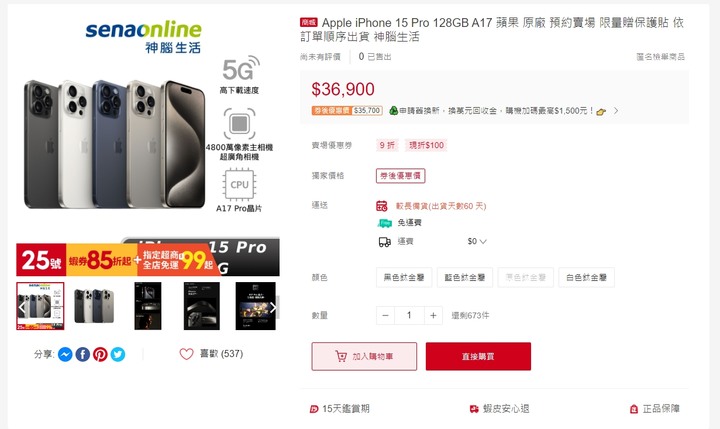Image resolution: width=720 pixels, height=429 pixels.
Task: Select 黑色鈦金屬 color option
Action: point(404,277)
